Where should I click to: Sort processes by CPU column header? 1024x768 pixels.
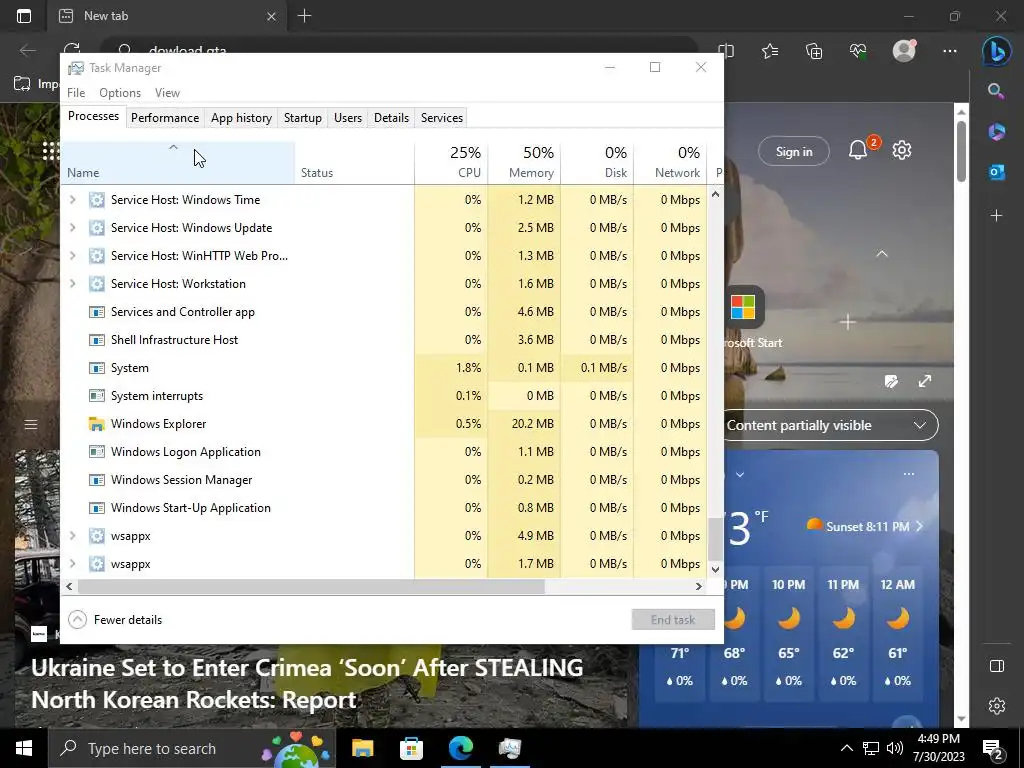pos(451,163)
